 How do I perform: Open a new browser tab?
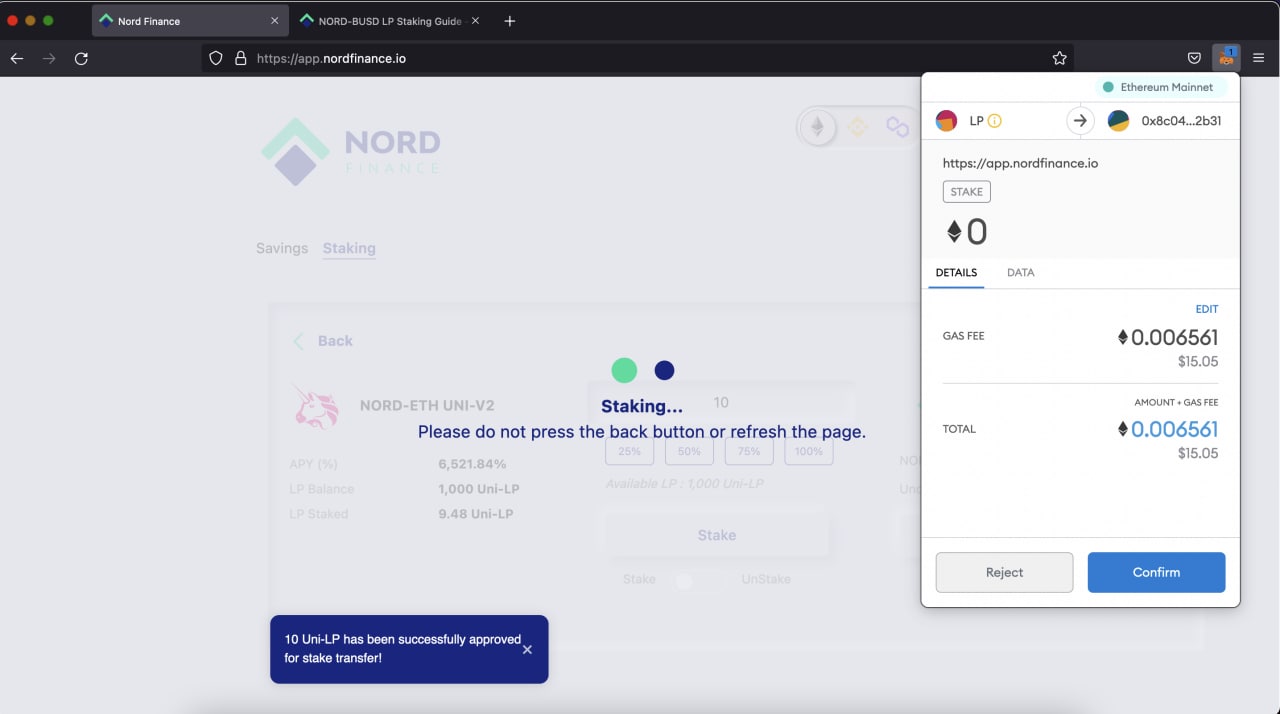click(510, 21)
